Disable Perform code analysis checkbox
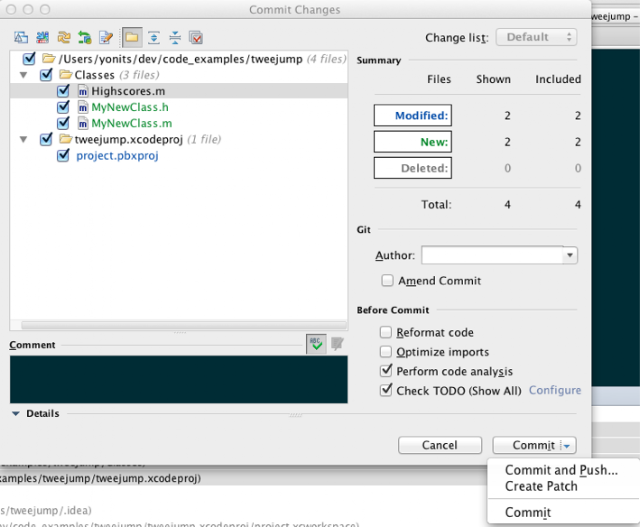640x527 pixels. click(x=386, y=371)
